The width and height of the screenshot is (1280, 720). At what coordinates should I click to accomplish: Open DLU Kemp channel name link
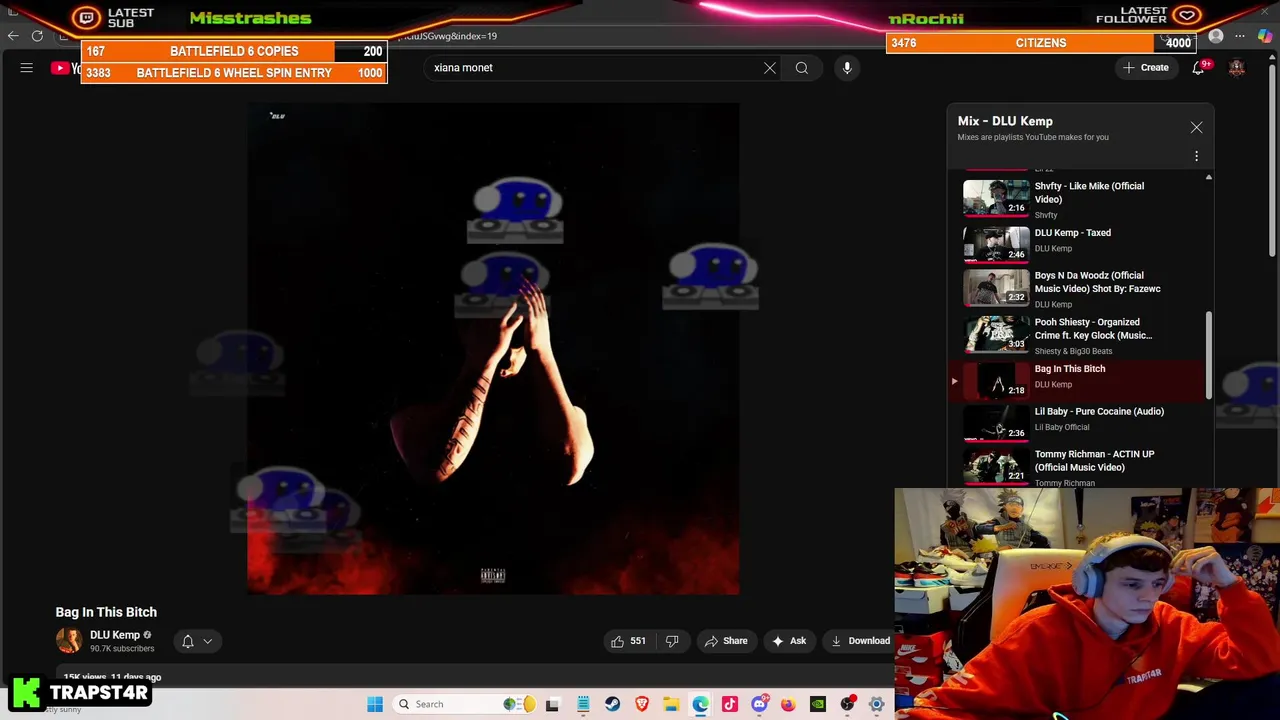(115, 635)
